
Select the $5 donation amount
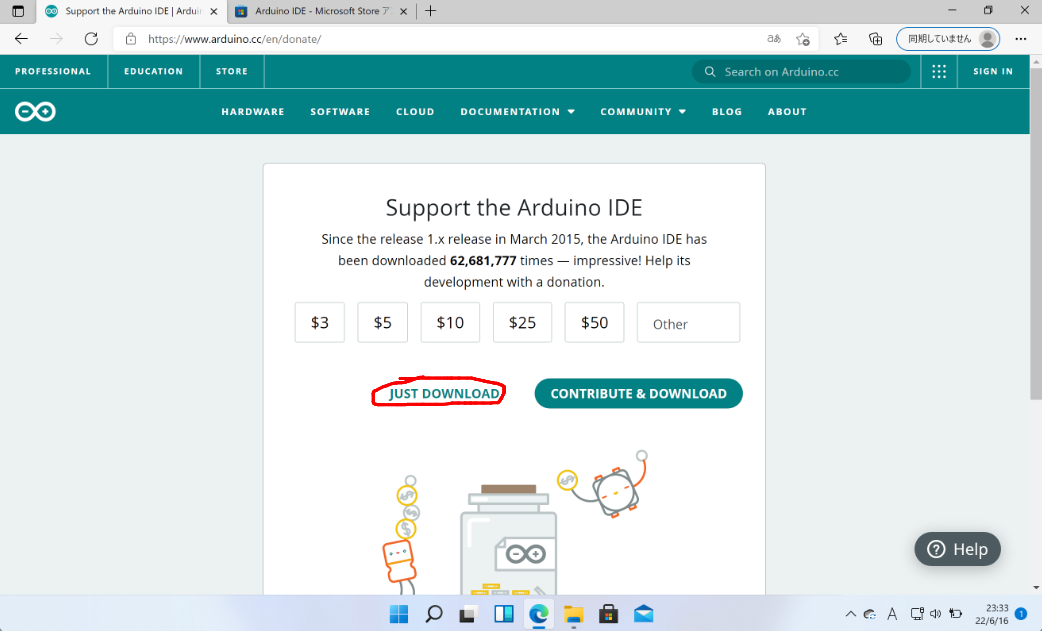coord(382,322)
